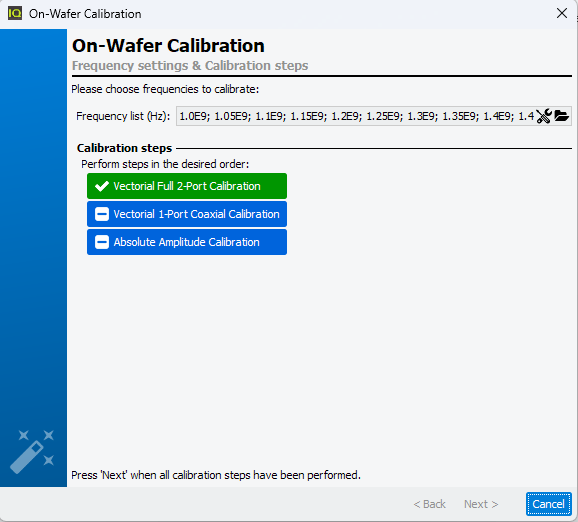Click the window title bar text
Image resolution: width=578 pixels, height=522 pixels.
85,14
